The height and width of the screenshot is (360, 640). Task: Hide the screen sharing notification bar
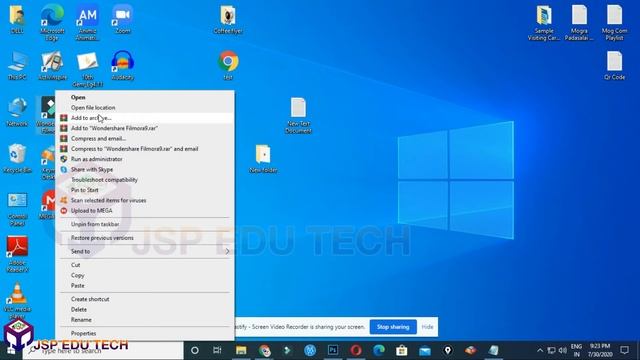pos(427,327)
